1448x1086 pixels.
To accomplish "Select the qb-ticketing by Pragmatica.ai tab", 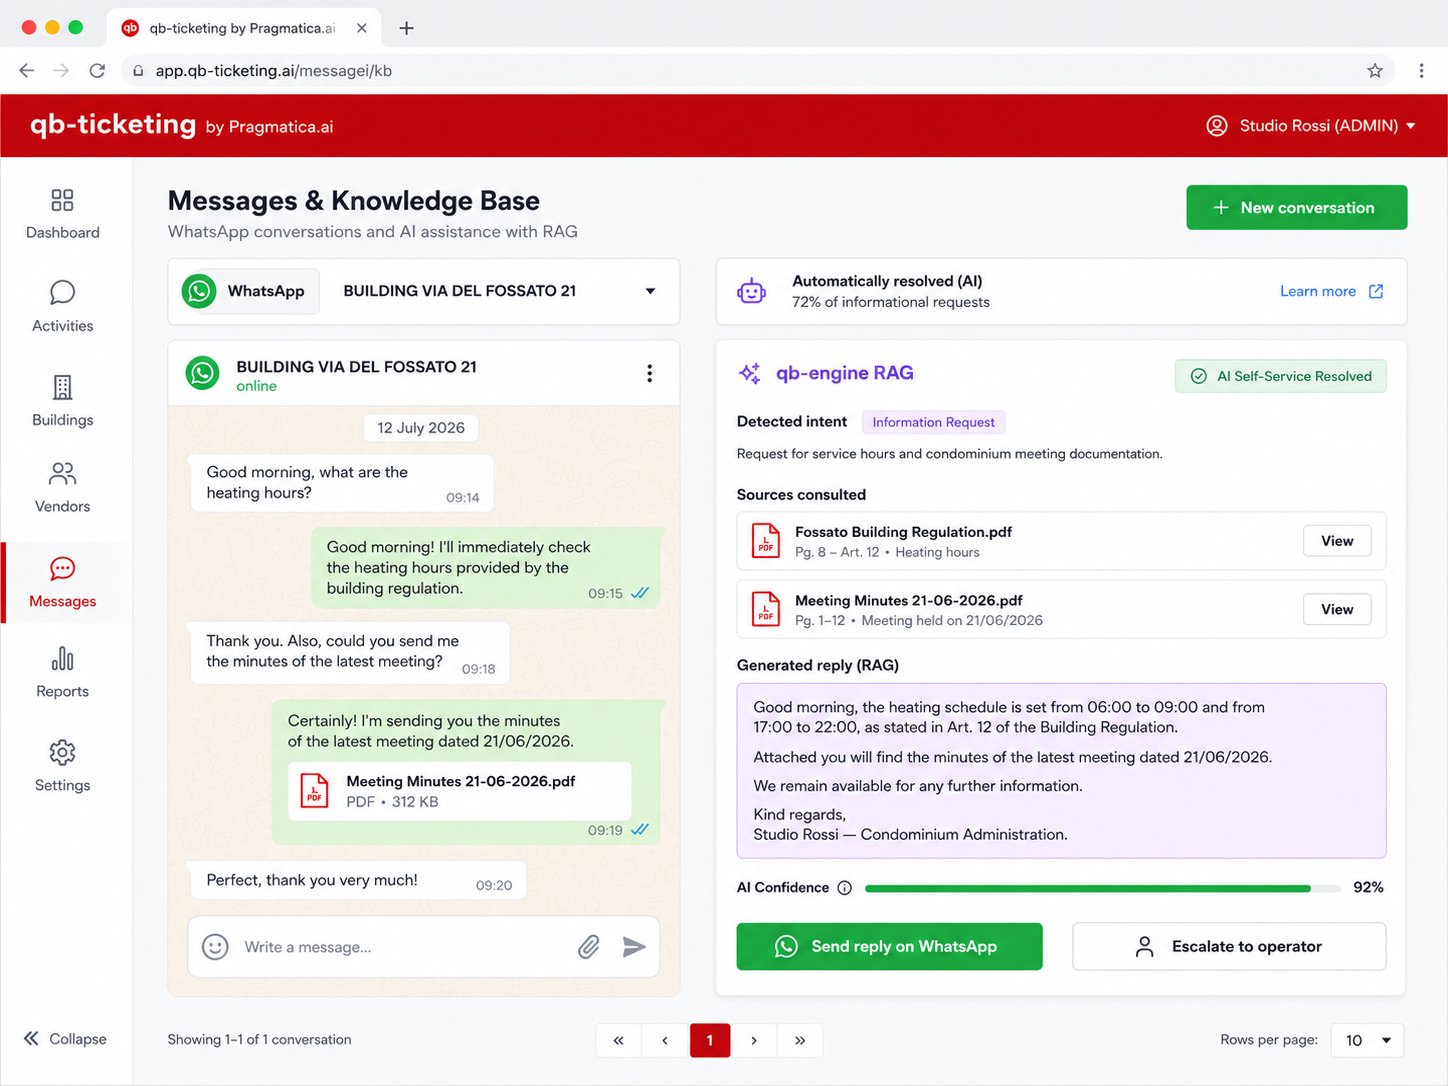I will [243, 28].
